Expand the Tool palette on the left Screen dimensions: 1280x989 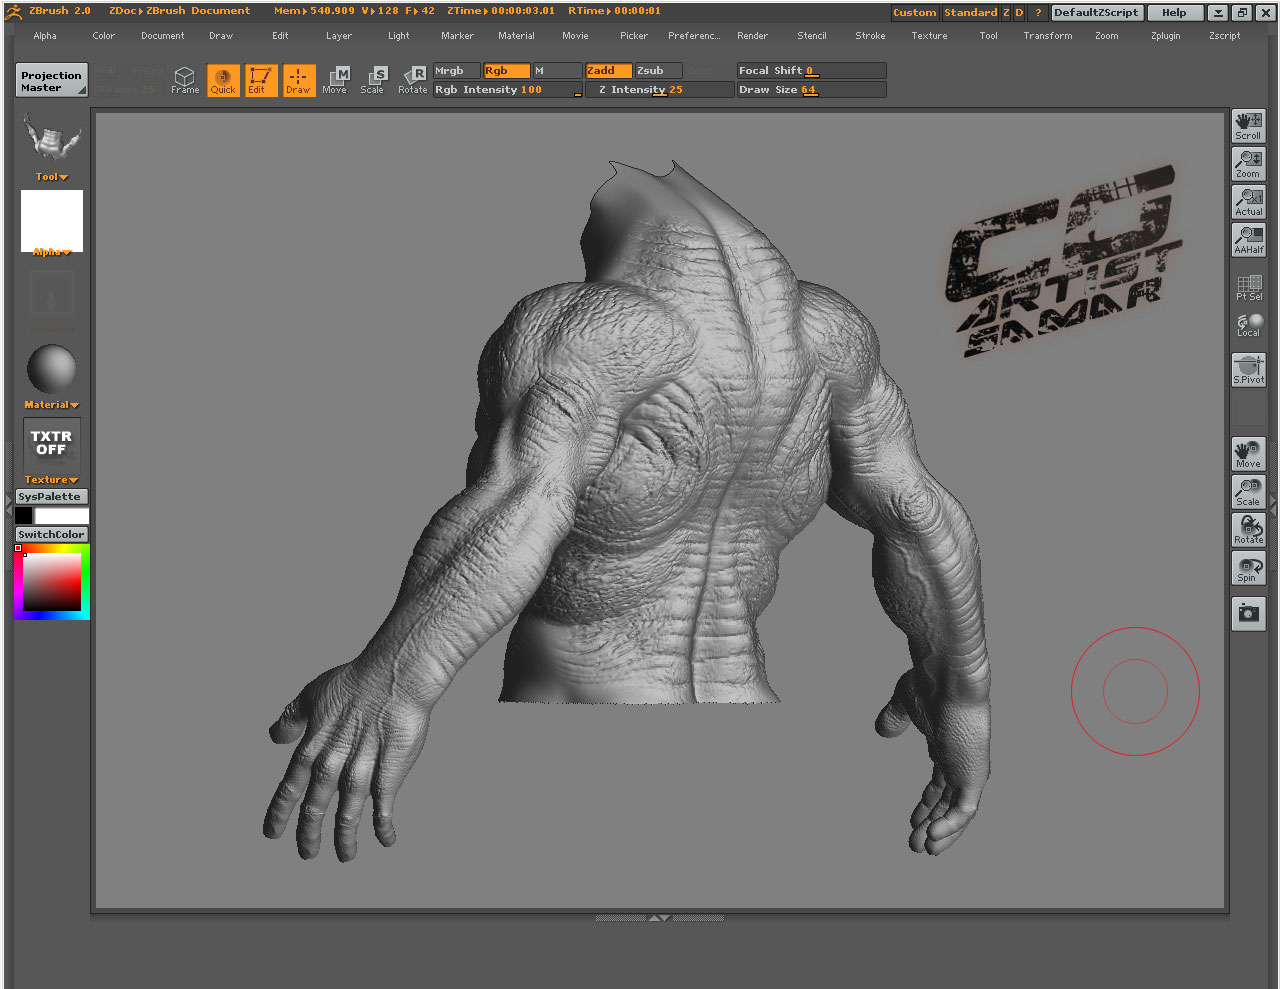coord(50,176)
